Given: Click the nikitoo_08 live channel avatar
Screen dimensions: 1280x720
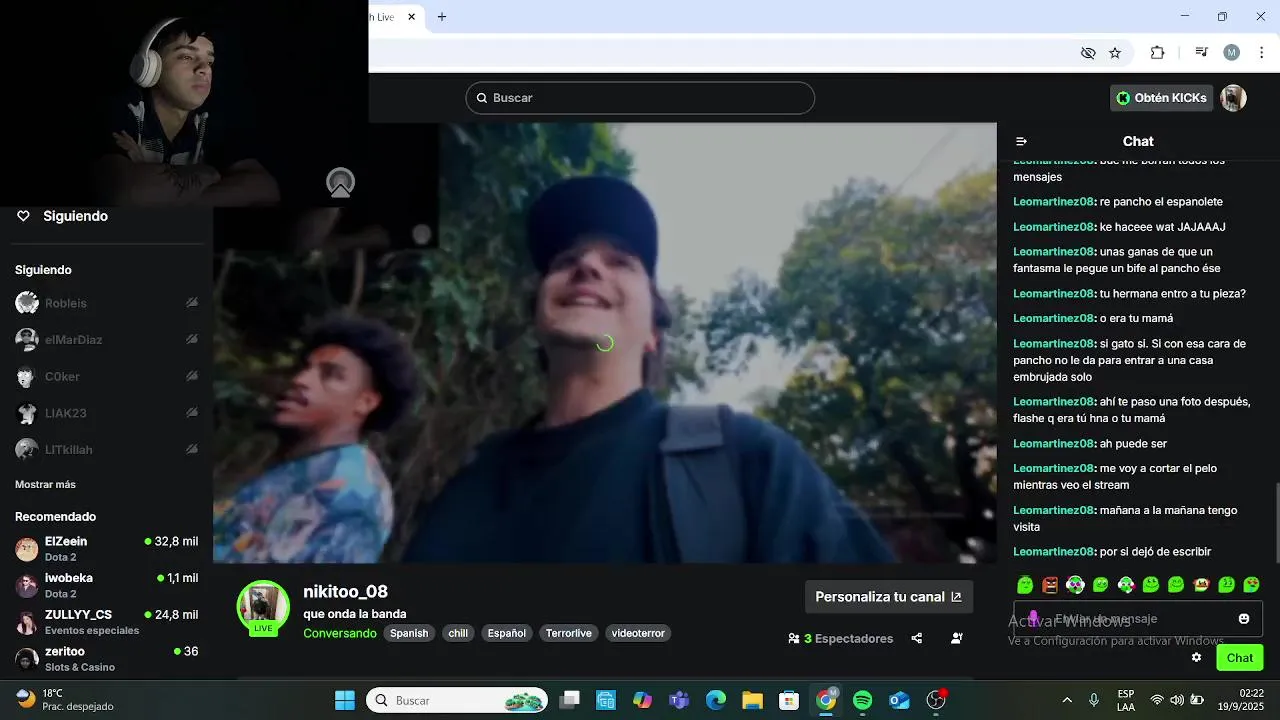Looking at the screenshot, I should (x=263, y=607).
